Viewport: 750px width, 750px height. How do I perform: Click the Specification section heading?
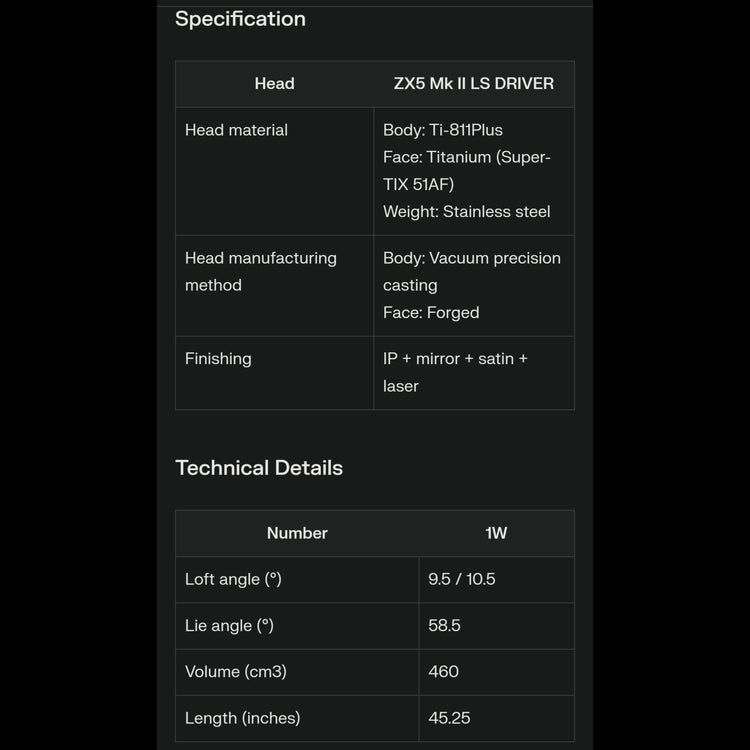pyautogui.click(x=240, y=19)
